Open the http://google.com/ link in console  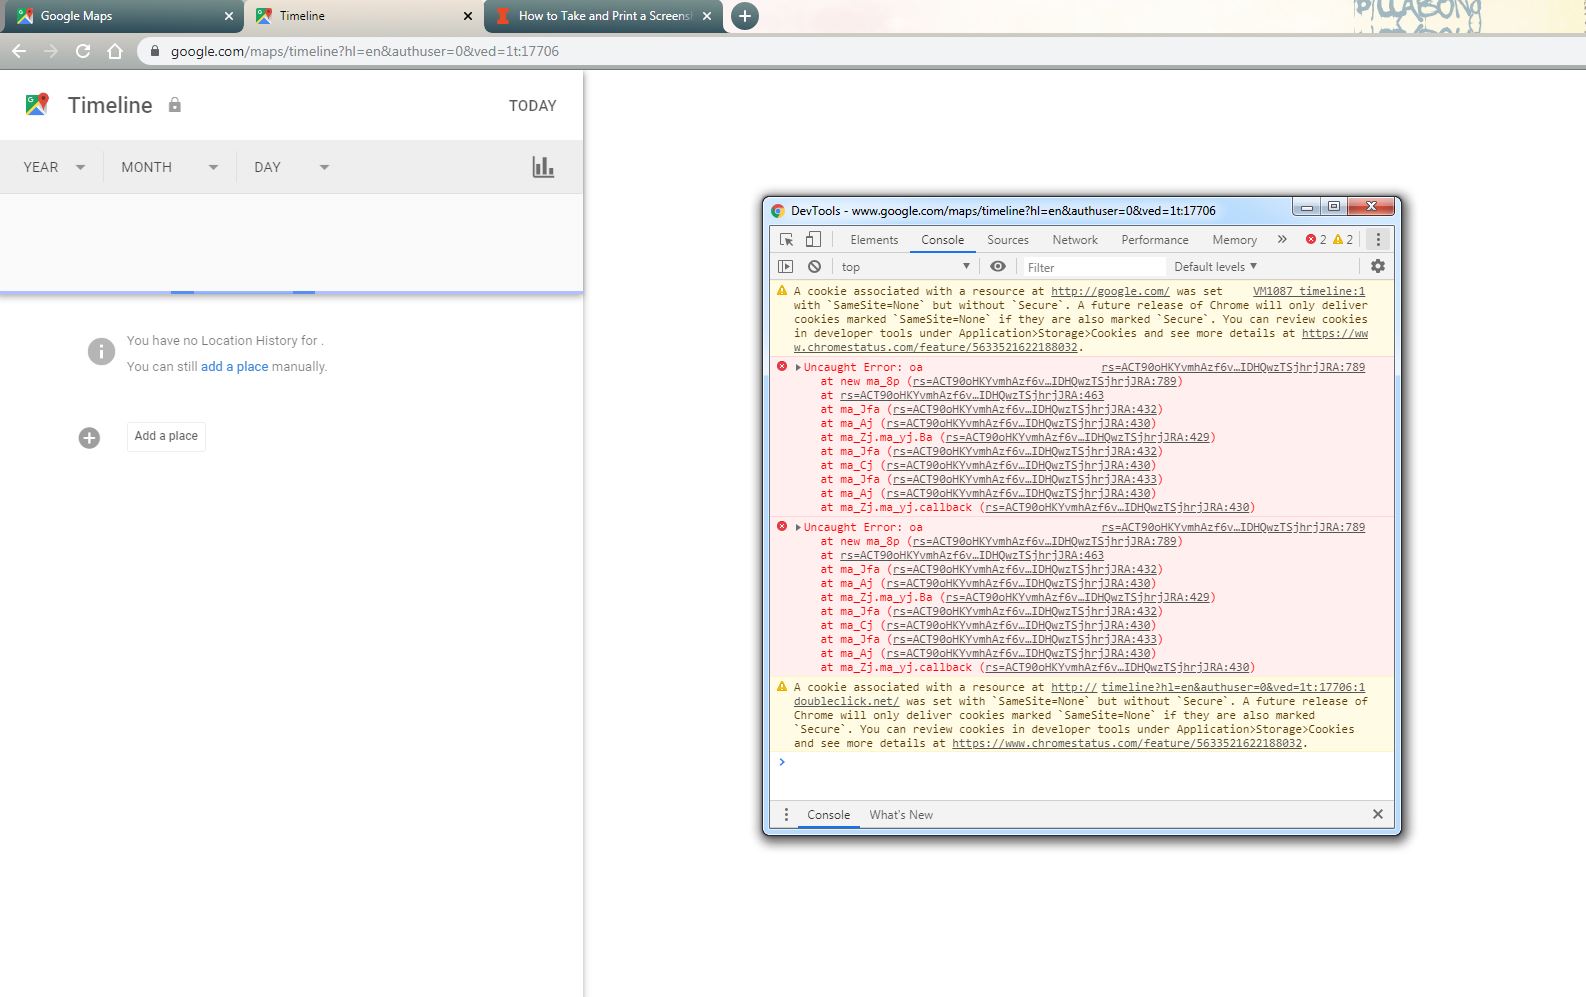(1110, 292)
